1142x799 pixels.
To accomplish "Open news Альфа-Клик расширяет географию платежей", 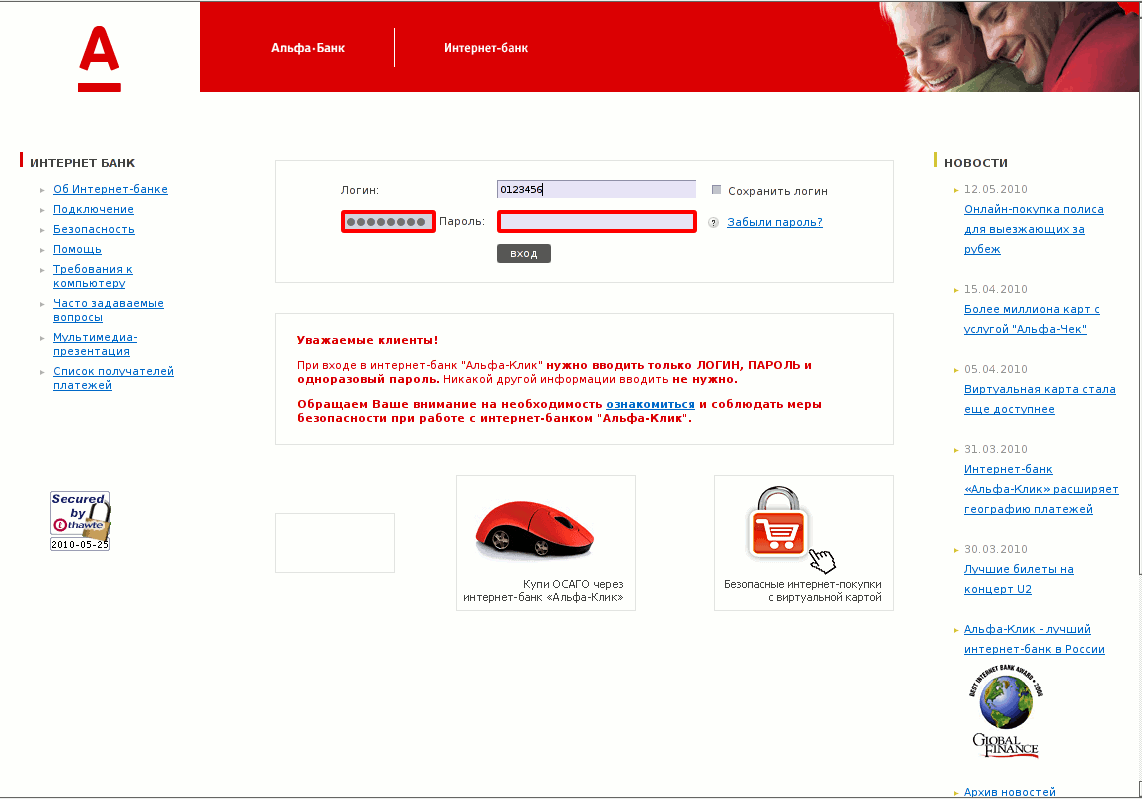I will pos(1041,489).
